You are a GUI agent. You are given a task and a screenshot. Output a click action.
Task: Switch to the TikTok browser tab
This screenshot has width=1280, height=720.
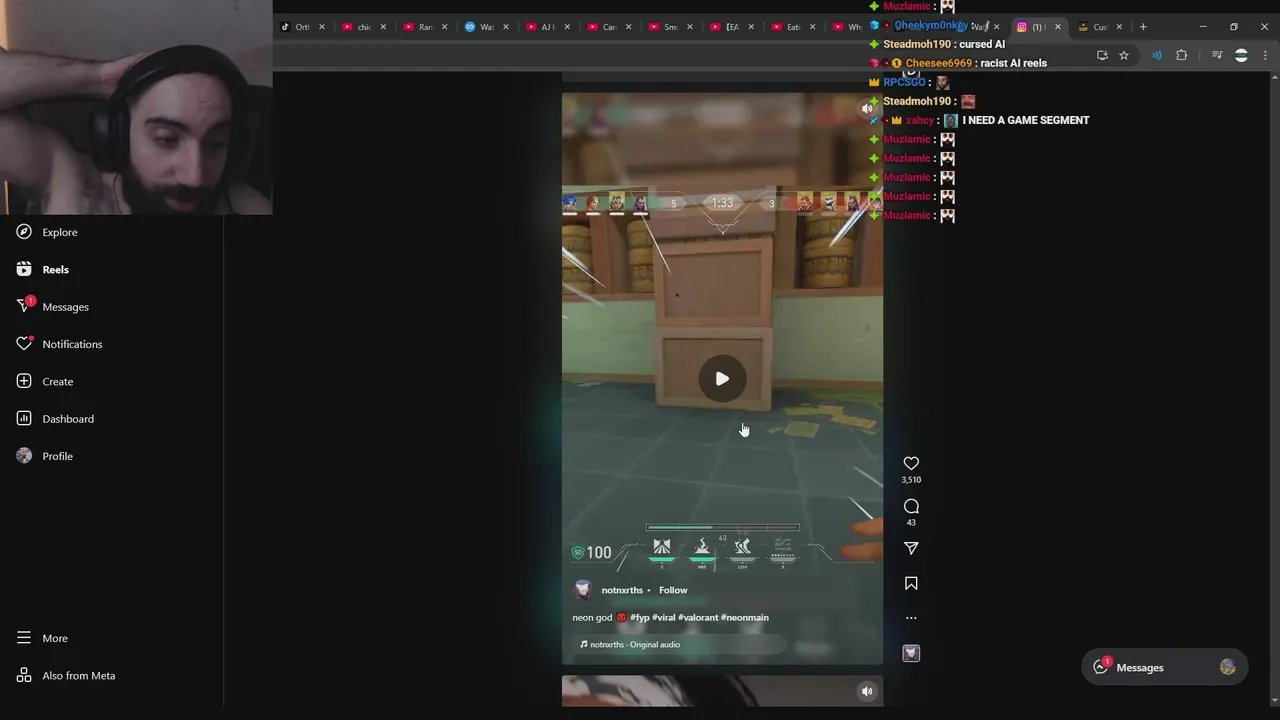[301, 27]
